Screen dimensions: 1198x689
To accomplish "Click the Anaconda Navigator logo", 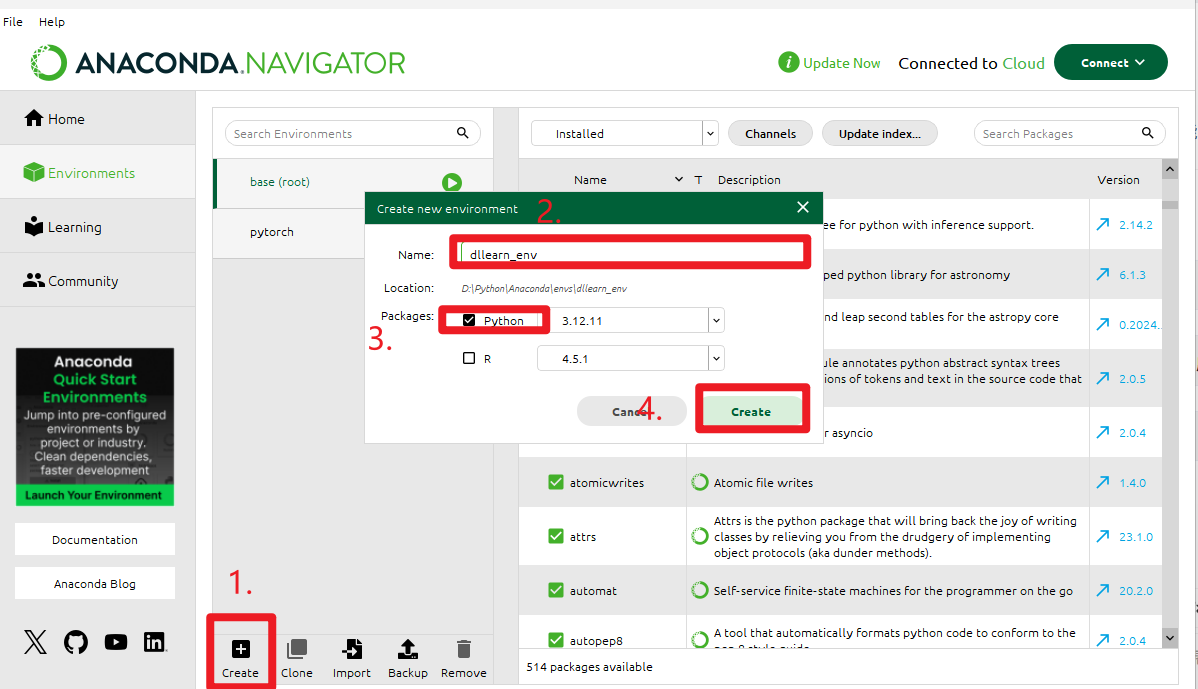I will pos(218,63).
